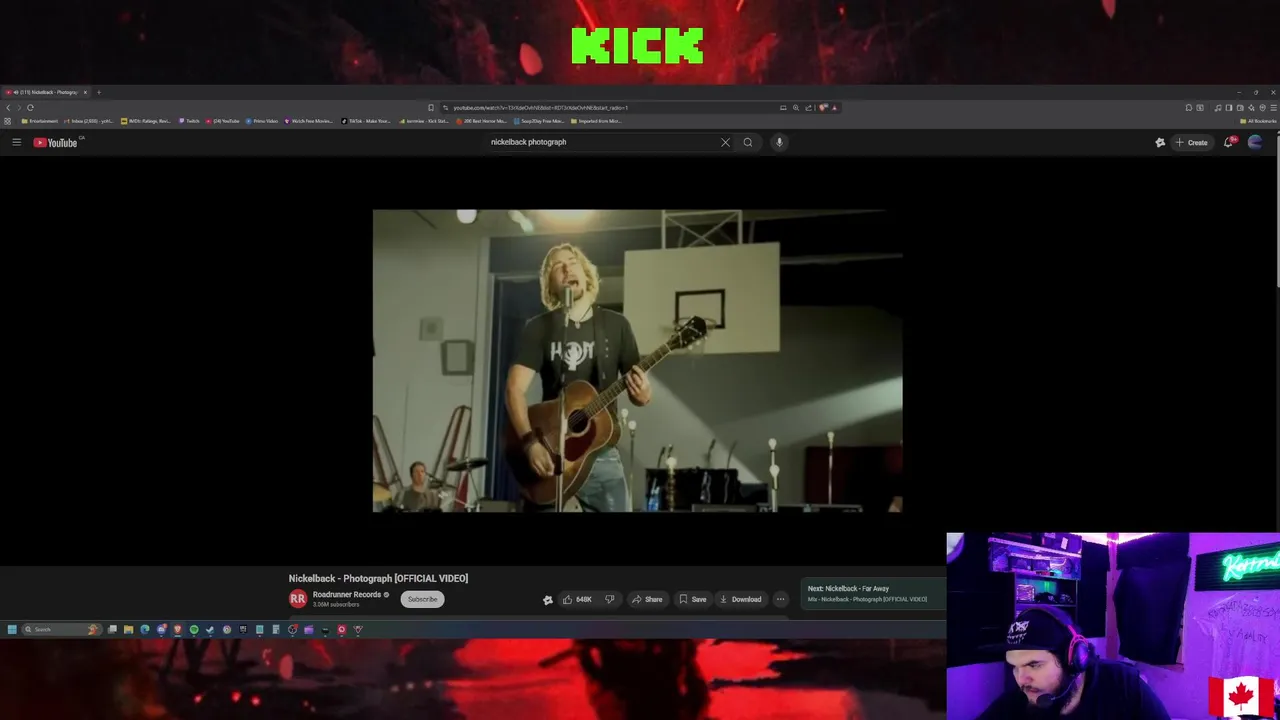Open the Roadrunner Records channel name

347,595
